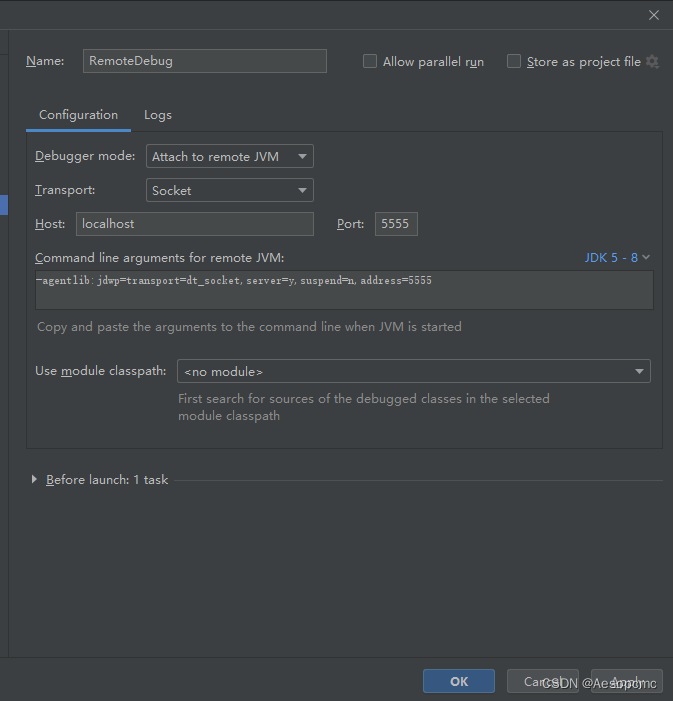Choose JDK 5 - 8 version selector
Screen dimensions: 673x701
[617, 258]
